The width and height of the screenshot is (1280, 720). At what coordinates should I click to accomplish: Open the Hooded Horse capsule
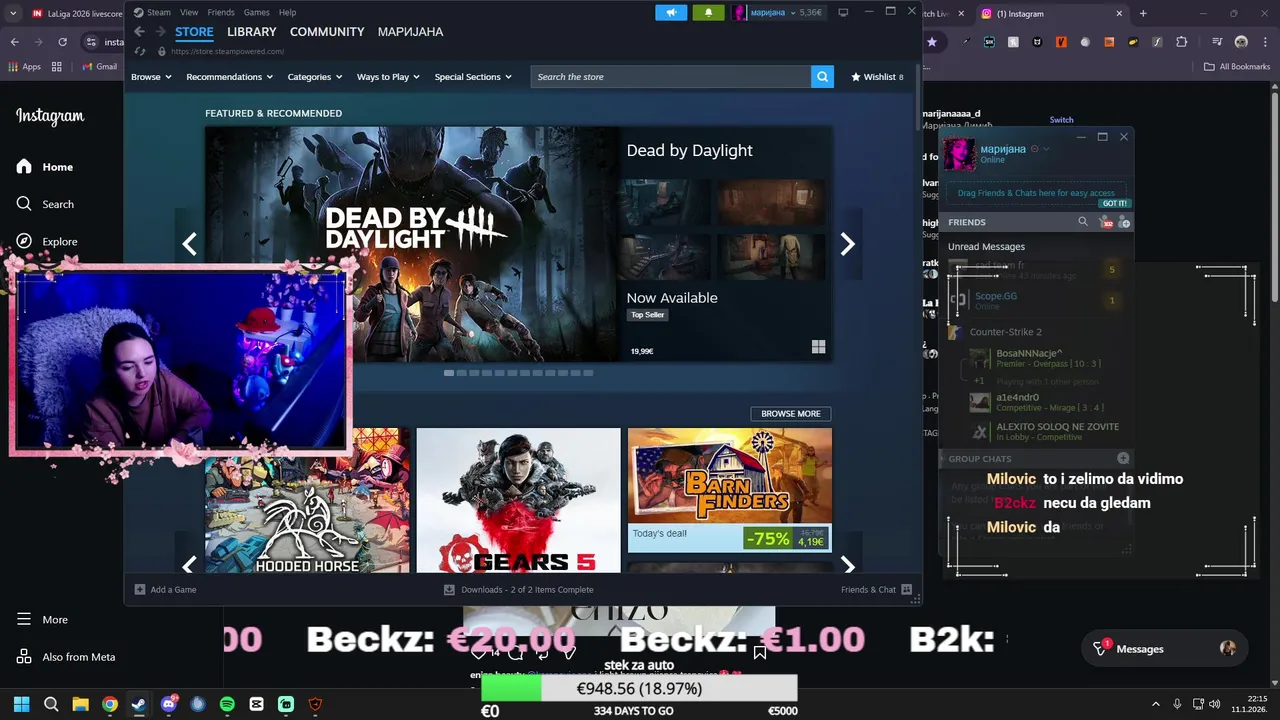click(307, 500)
